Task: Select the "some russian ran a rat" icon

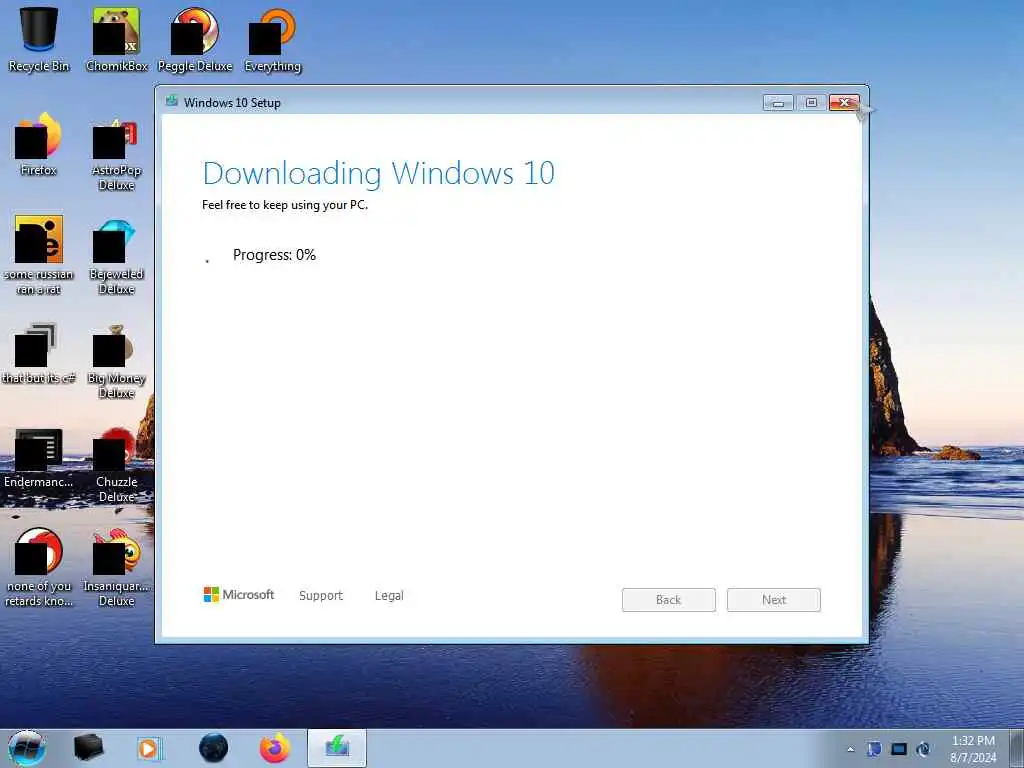Action: [x=39, y=255]
